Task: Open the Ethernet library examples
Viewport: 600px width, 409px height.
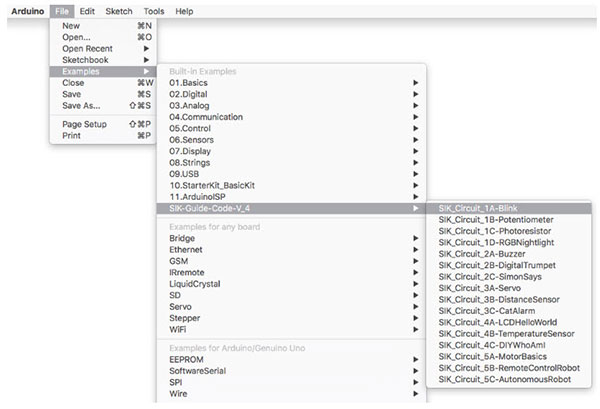Action: (291, 249)
